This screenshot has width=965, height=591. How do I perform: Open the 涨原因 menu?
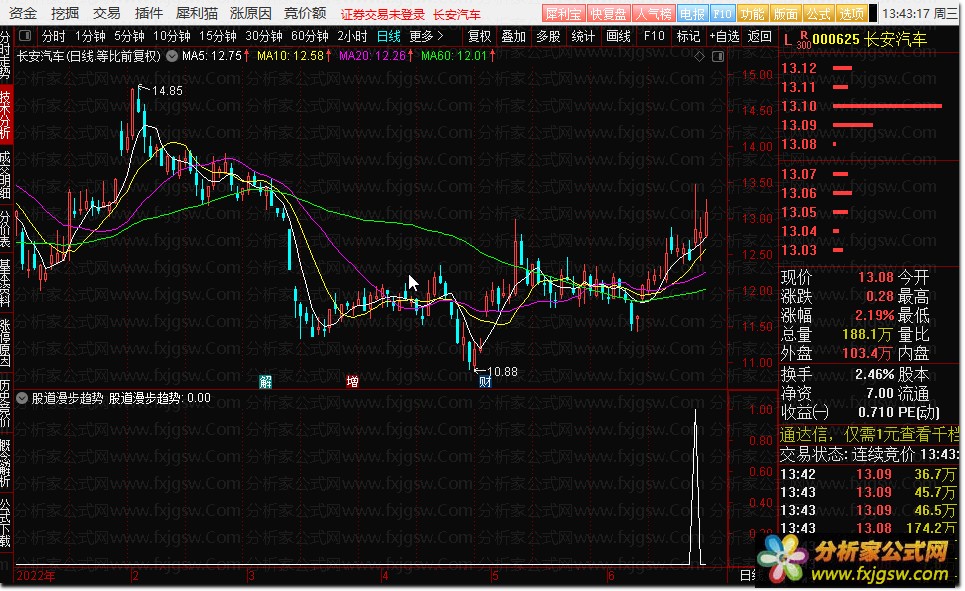coord(250,13)
